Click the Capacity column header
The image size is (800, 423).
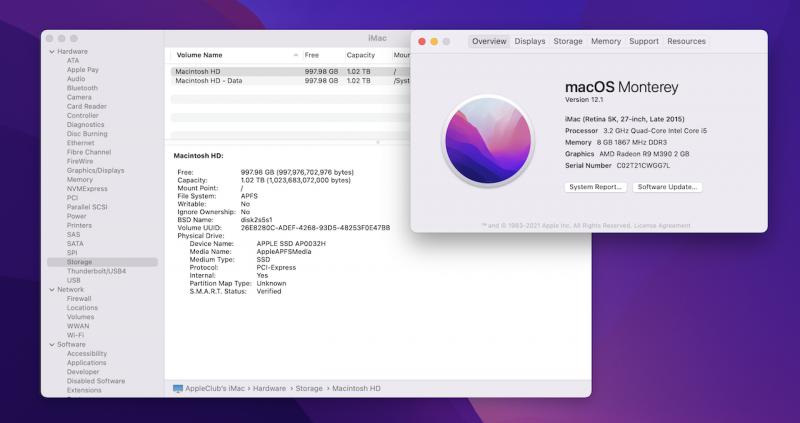[x=361, y=55]
